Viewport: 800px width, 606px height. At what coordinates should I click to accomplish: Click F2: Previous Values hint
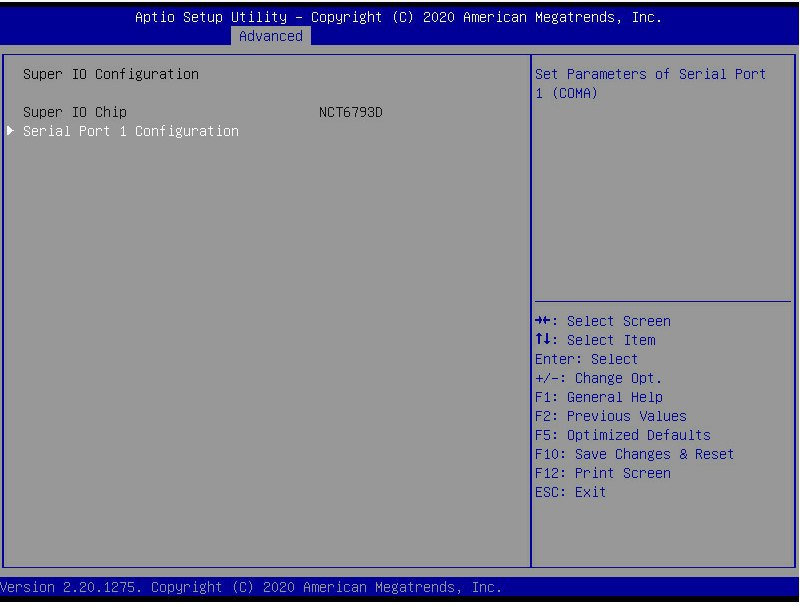tap(611, 416)
